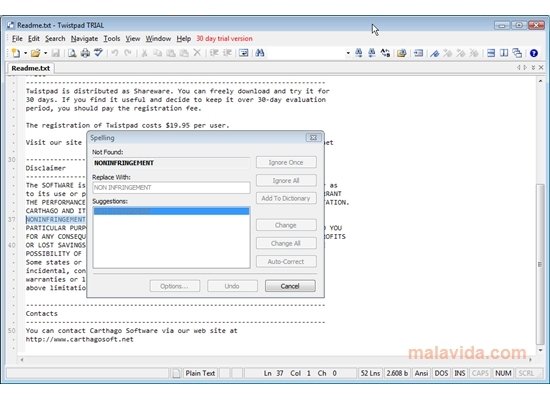The image size is (550, 400).
Task: Toggle the Word wrap toolbar icon
Action: (x=244, y=53)
